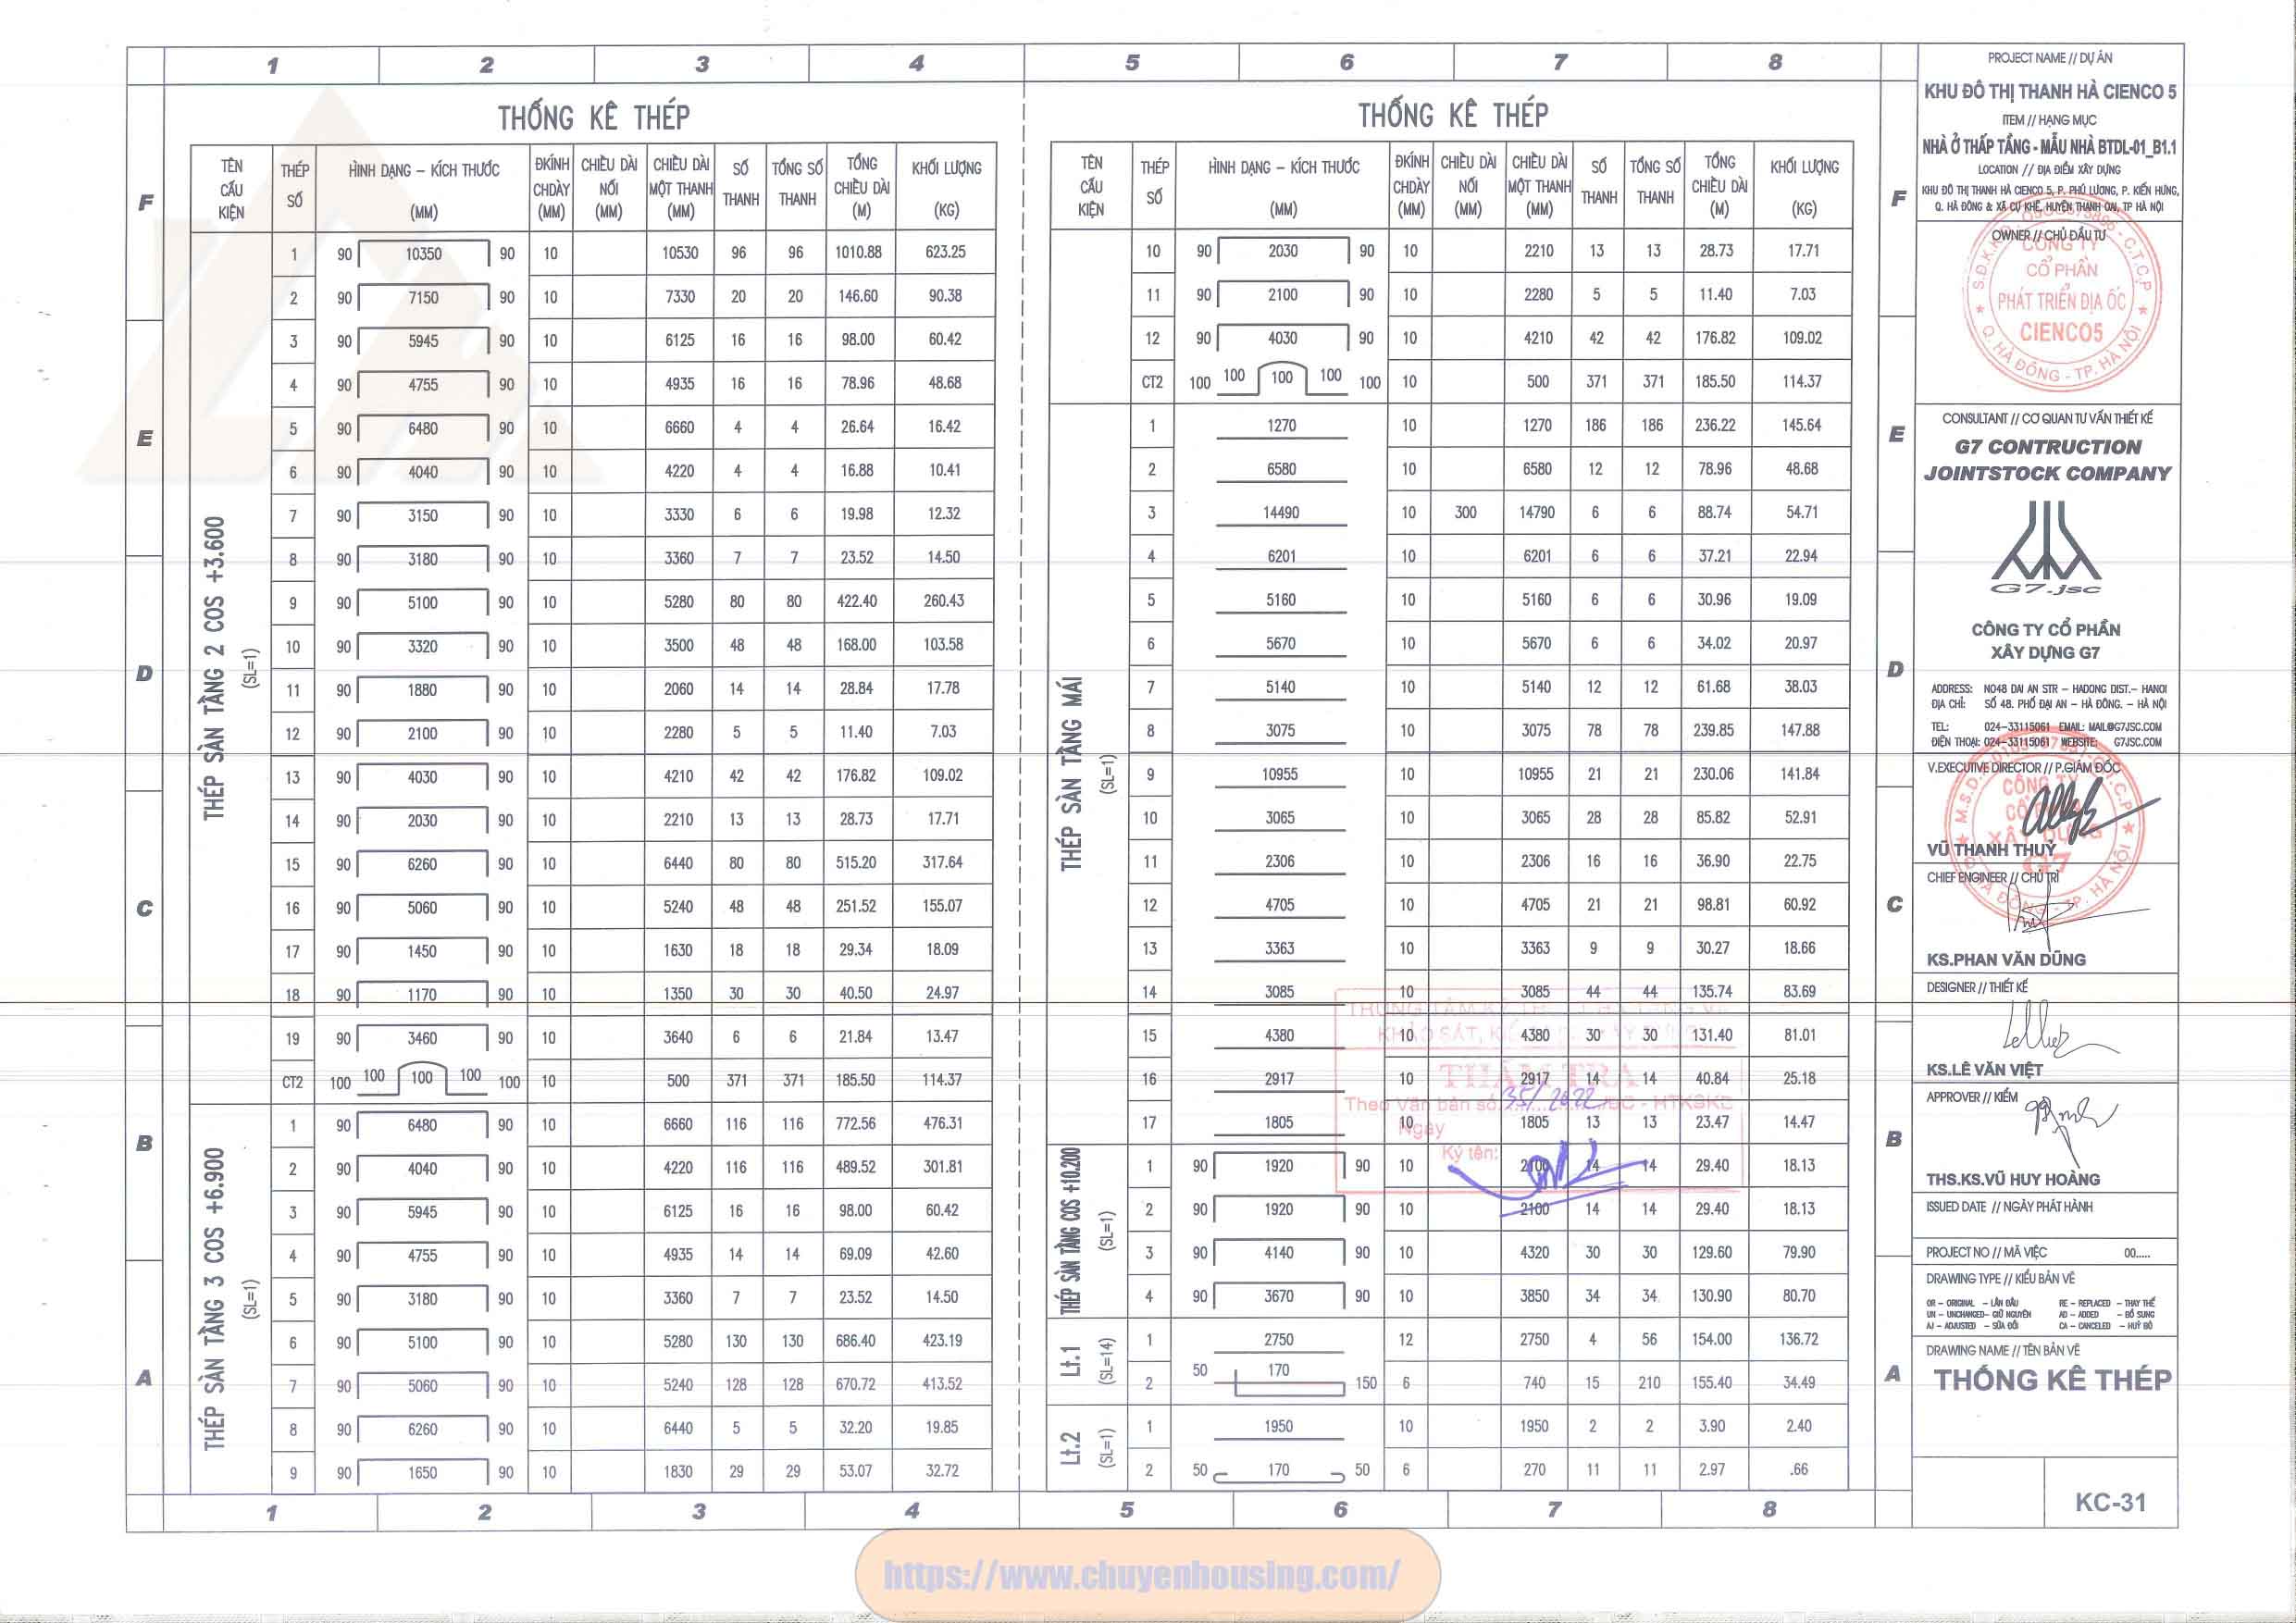Viewport: 2296px width, 1623px height.
Task: Select total length value '155.40'
Action: tap(1712, 1383)
